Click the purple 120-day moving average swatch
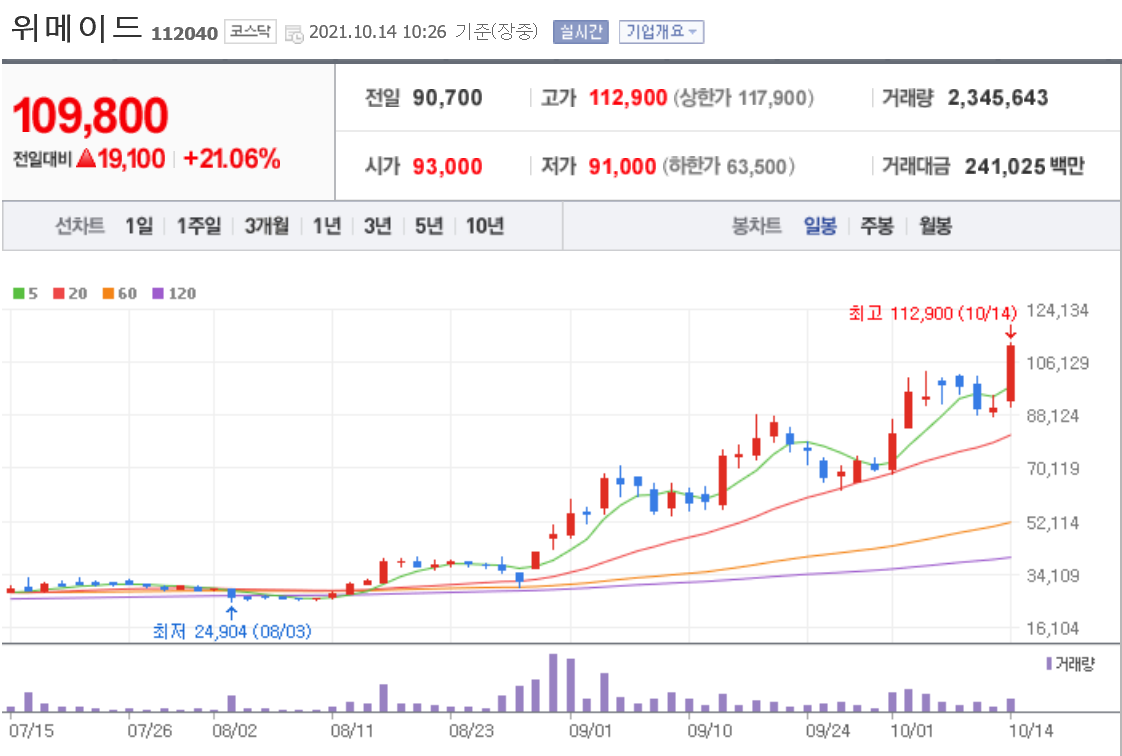The width and height of the screenshot is (1122, 756). 158,293
